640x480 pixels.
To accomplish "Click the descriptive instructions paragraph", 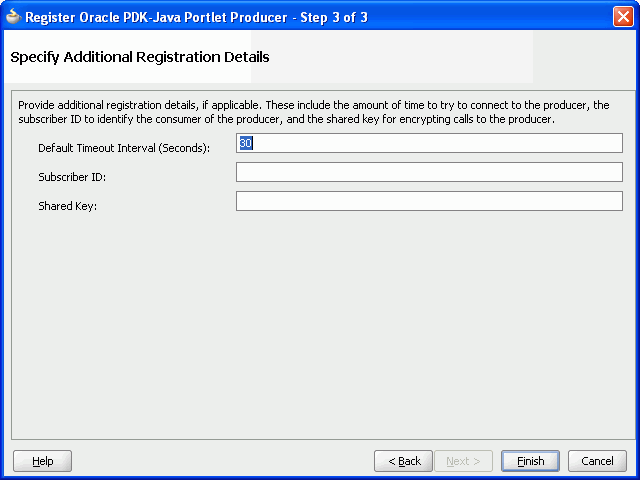I will click(x=313, y=112).
